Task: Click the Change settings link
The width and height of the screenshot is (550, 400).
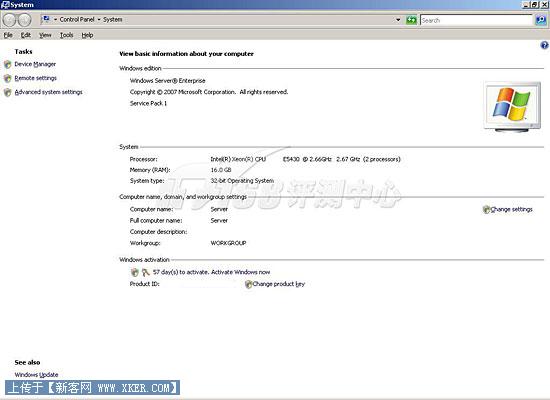Action: coord(511,209)
